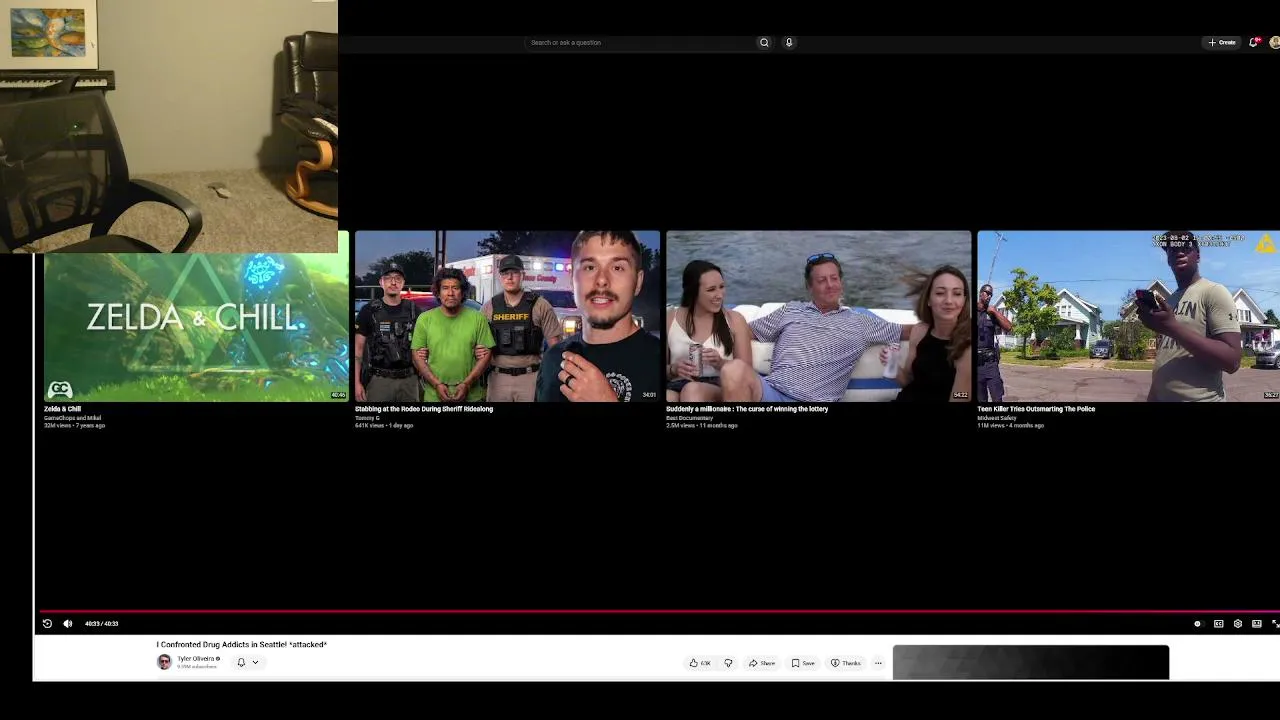The height and width of the screenshot is (720, 1280).
Task: Focus the "Search or ask a question" field
Action: click(640, 42)
